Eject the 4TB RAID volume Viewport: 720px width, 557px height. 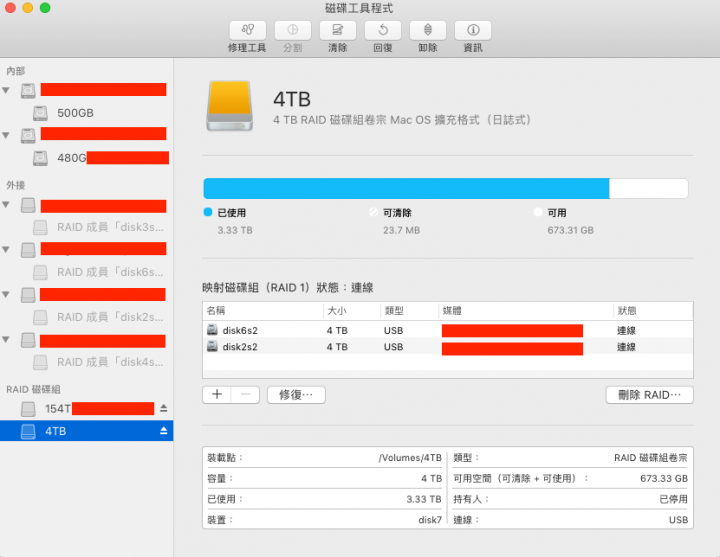[x=163, y=431]
